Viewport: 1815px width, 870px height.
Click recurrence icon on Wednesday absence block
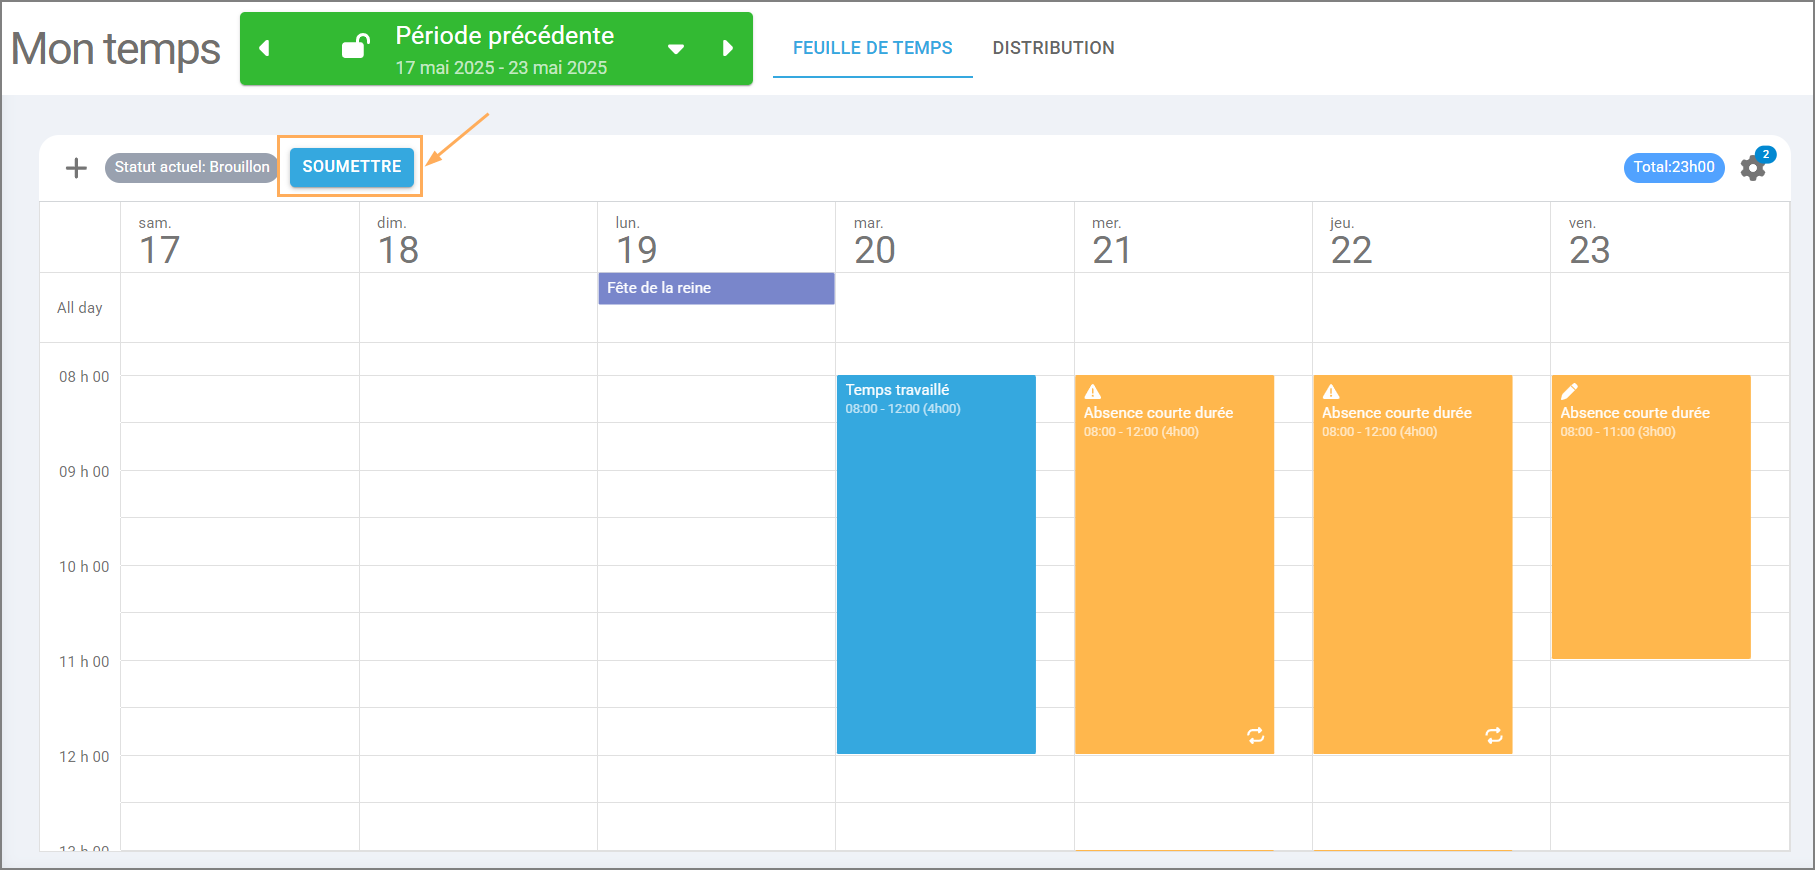[x=1255, y=736]
